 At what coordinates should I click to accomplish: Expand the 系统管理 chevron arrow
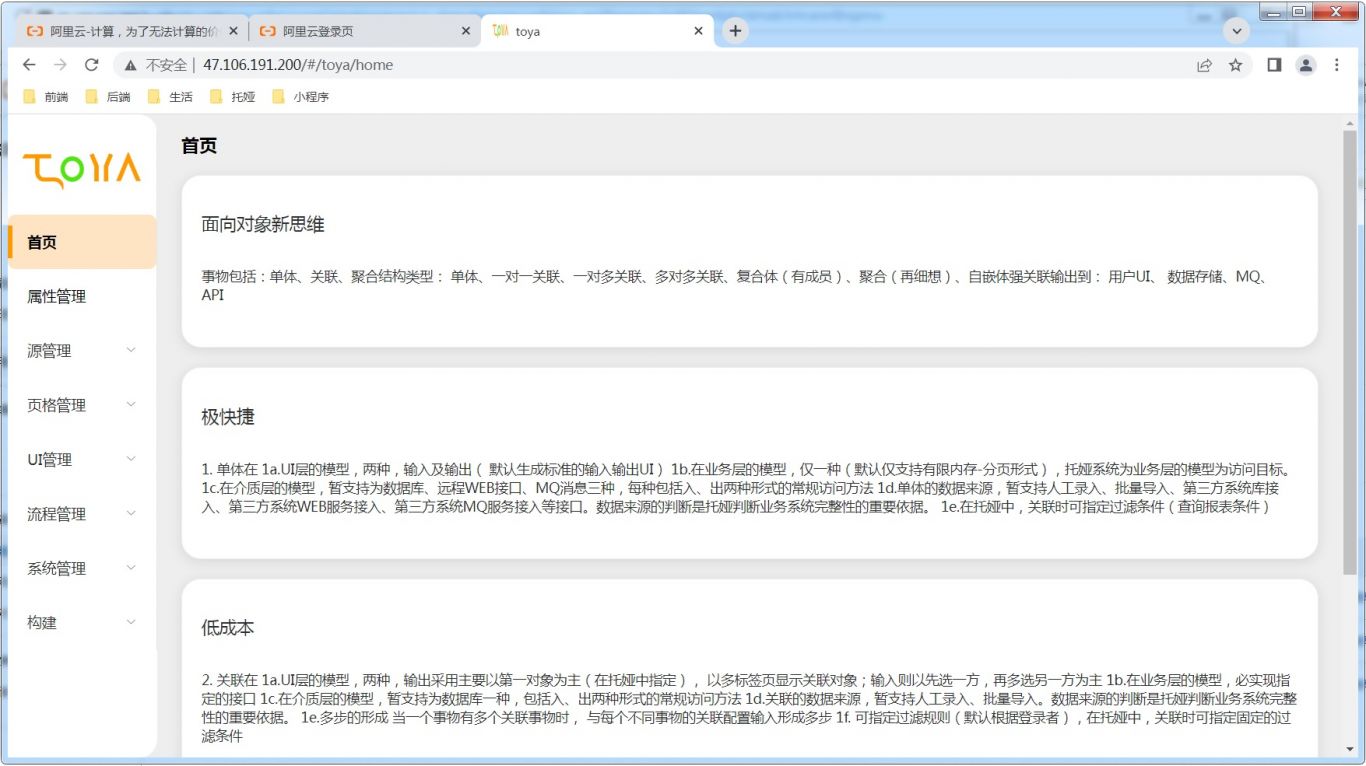(x=131, y=568)
